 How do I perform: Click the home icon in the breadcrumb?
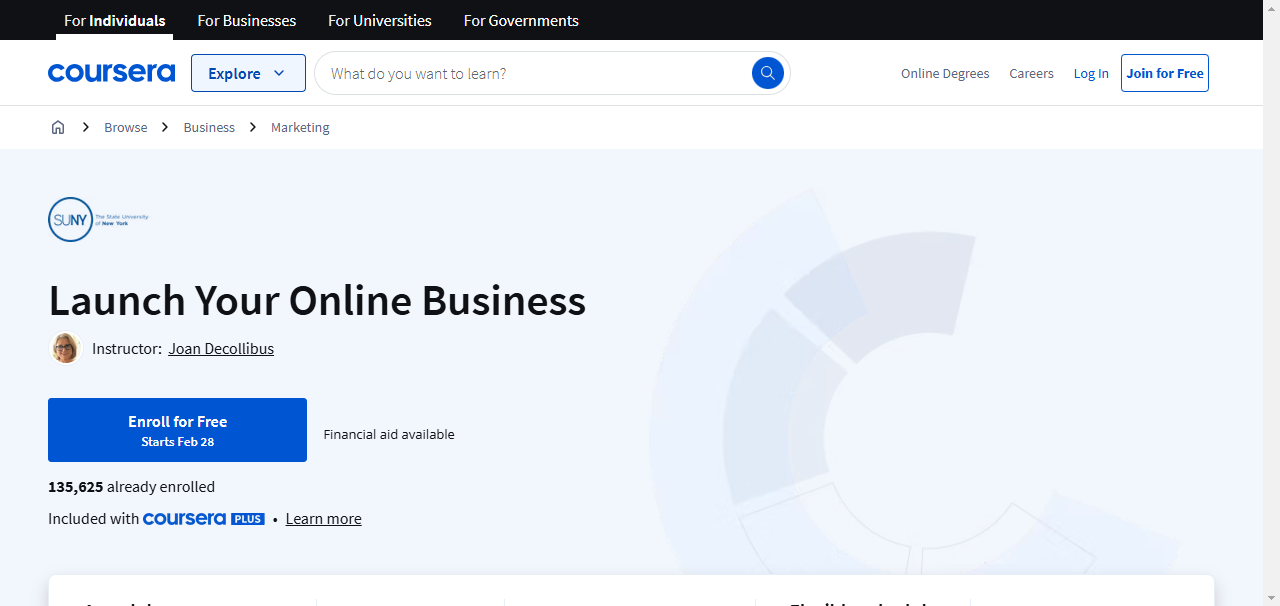[57, 127]
